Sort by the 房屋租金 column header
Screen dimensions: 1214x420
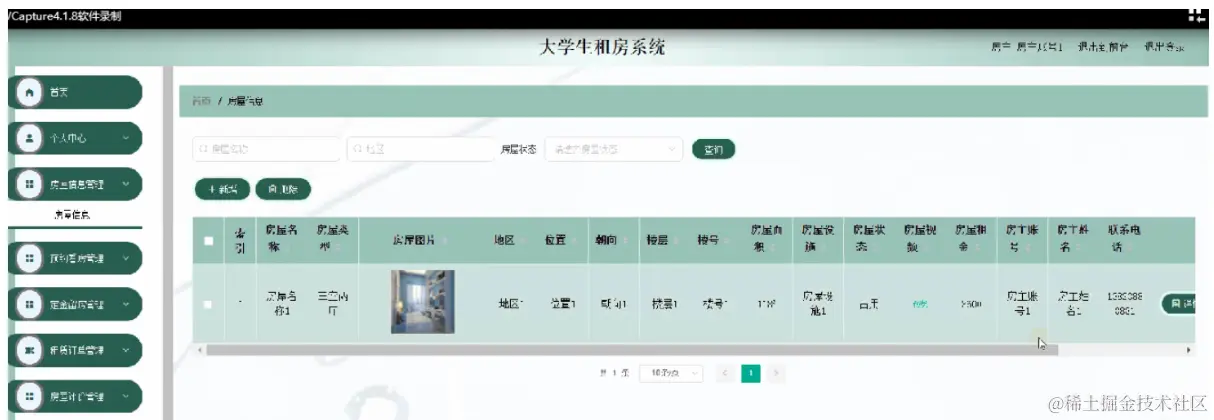coord(969,238)
